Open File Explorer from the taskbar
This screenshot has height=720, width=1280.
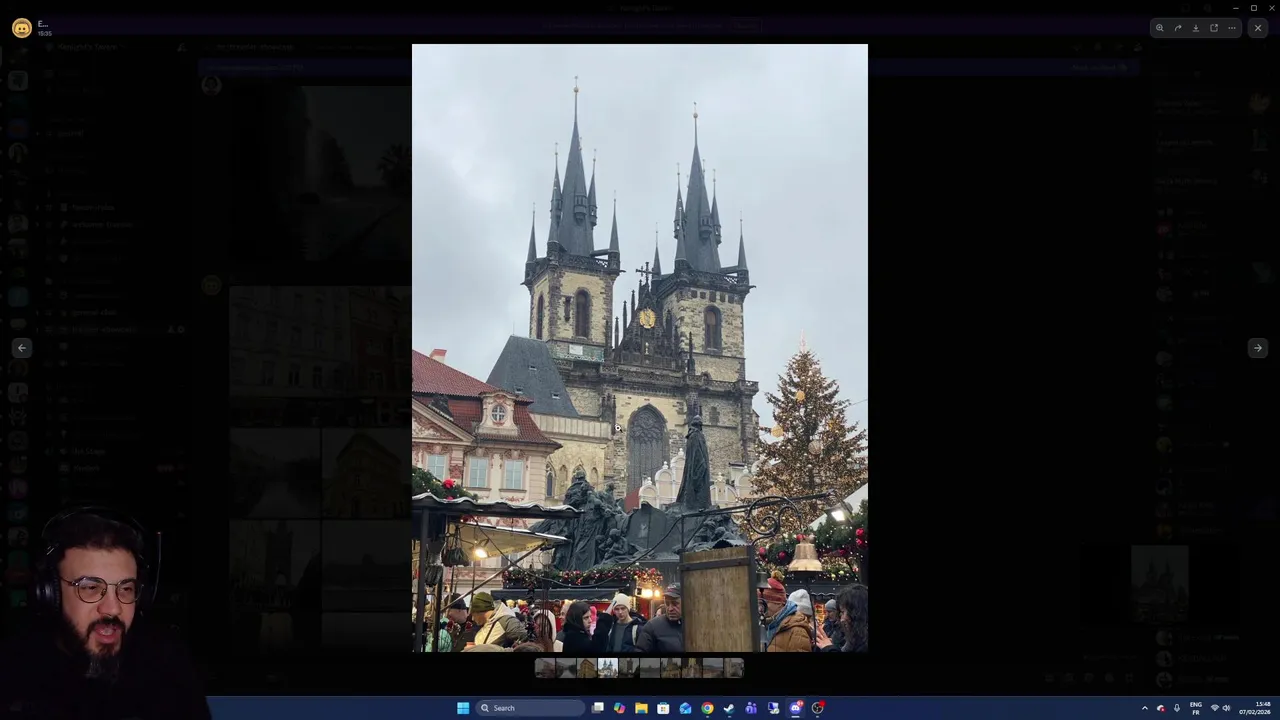tap(641, 708)
